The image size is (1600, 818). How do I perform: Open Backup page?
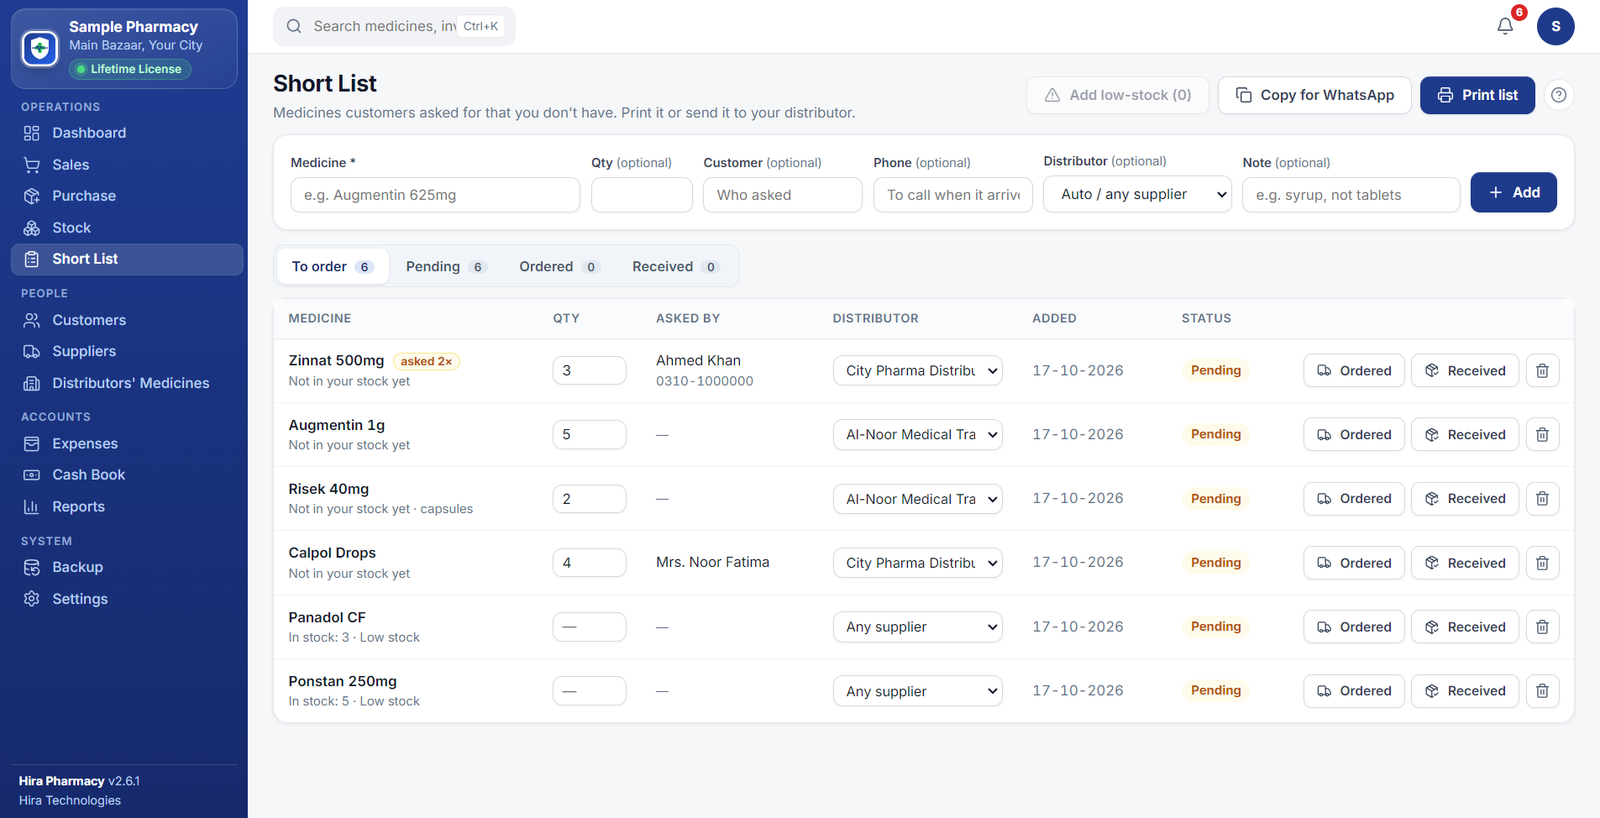pyautogui.click(x=127, y=567)
